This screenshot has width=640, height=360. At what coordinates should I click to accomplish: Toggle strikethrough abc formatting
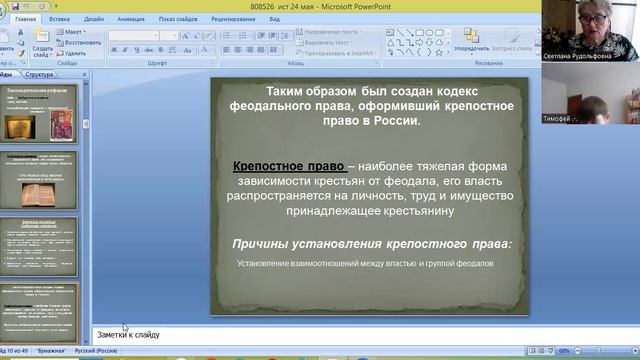(x=149, y=50)
